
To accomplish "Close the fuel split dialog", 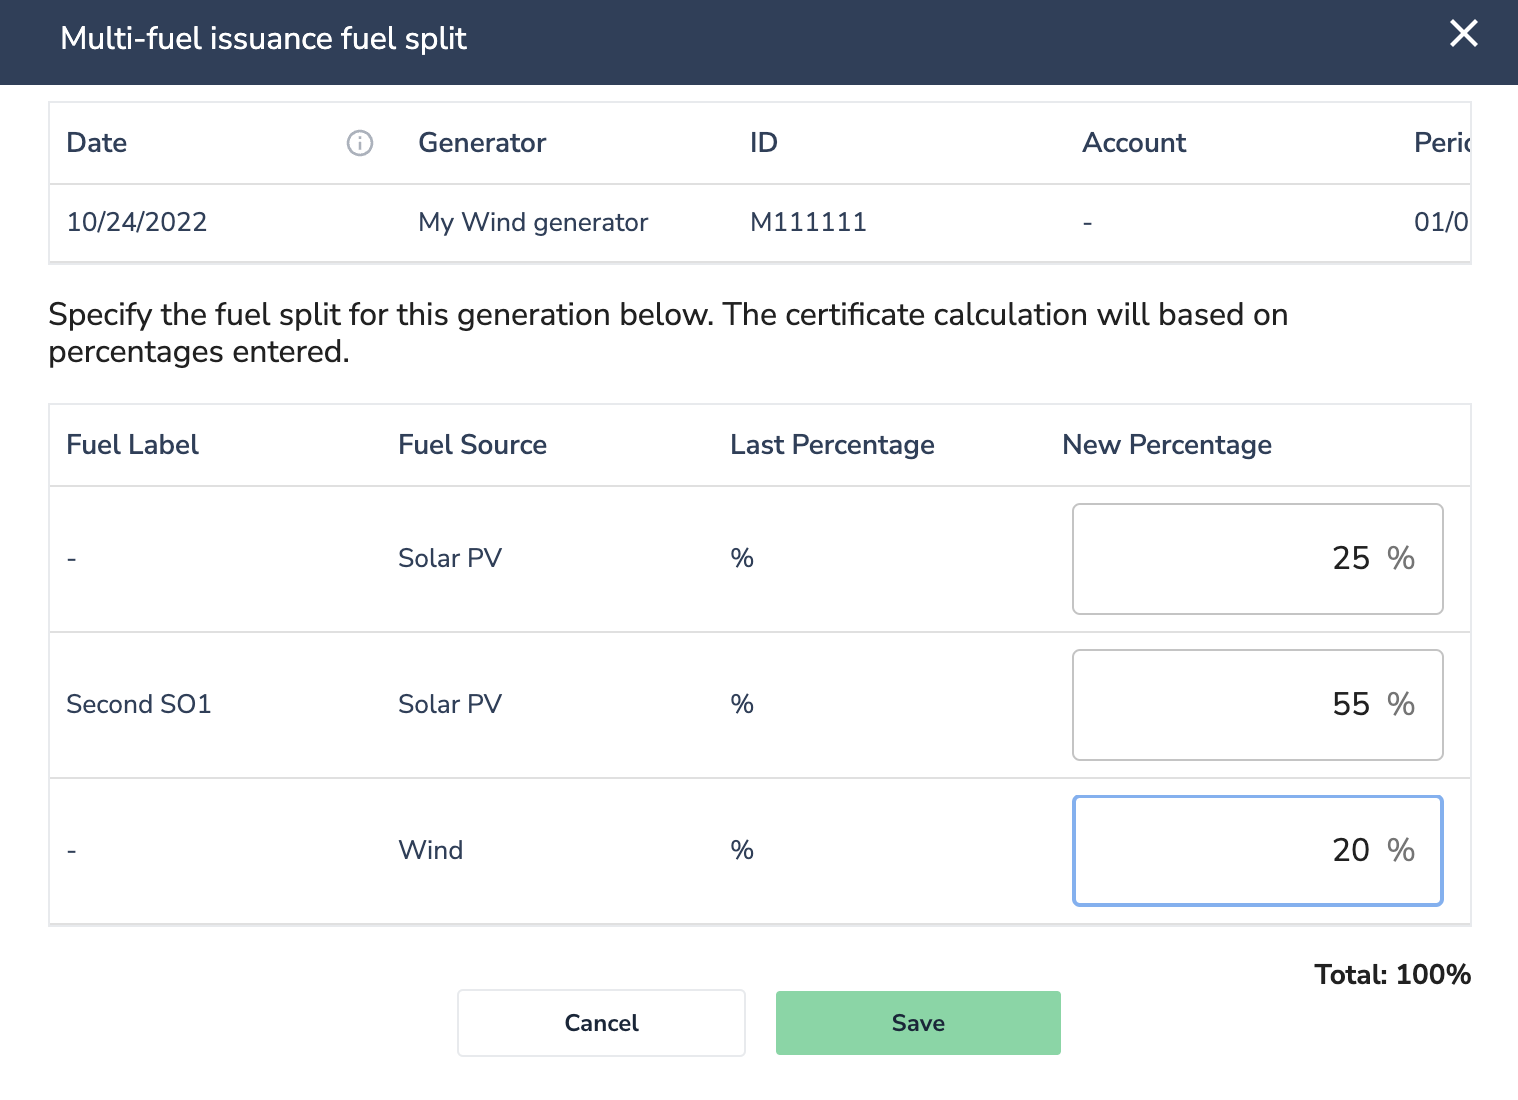I will 1464,34.
